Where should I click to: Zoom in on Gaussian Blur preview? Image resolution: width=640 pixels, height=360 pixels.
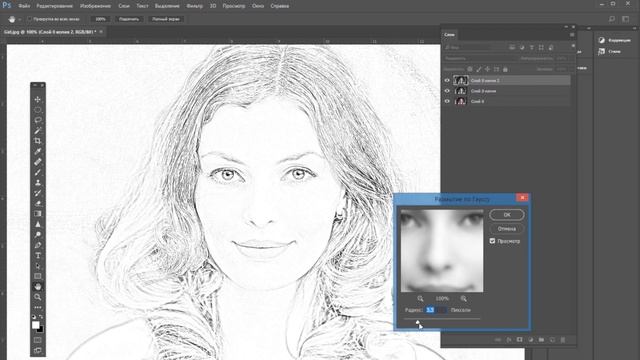pyautogui.click(x=463, y=298)
